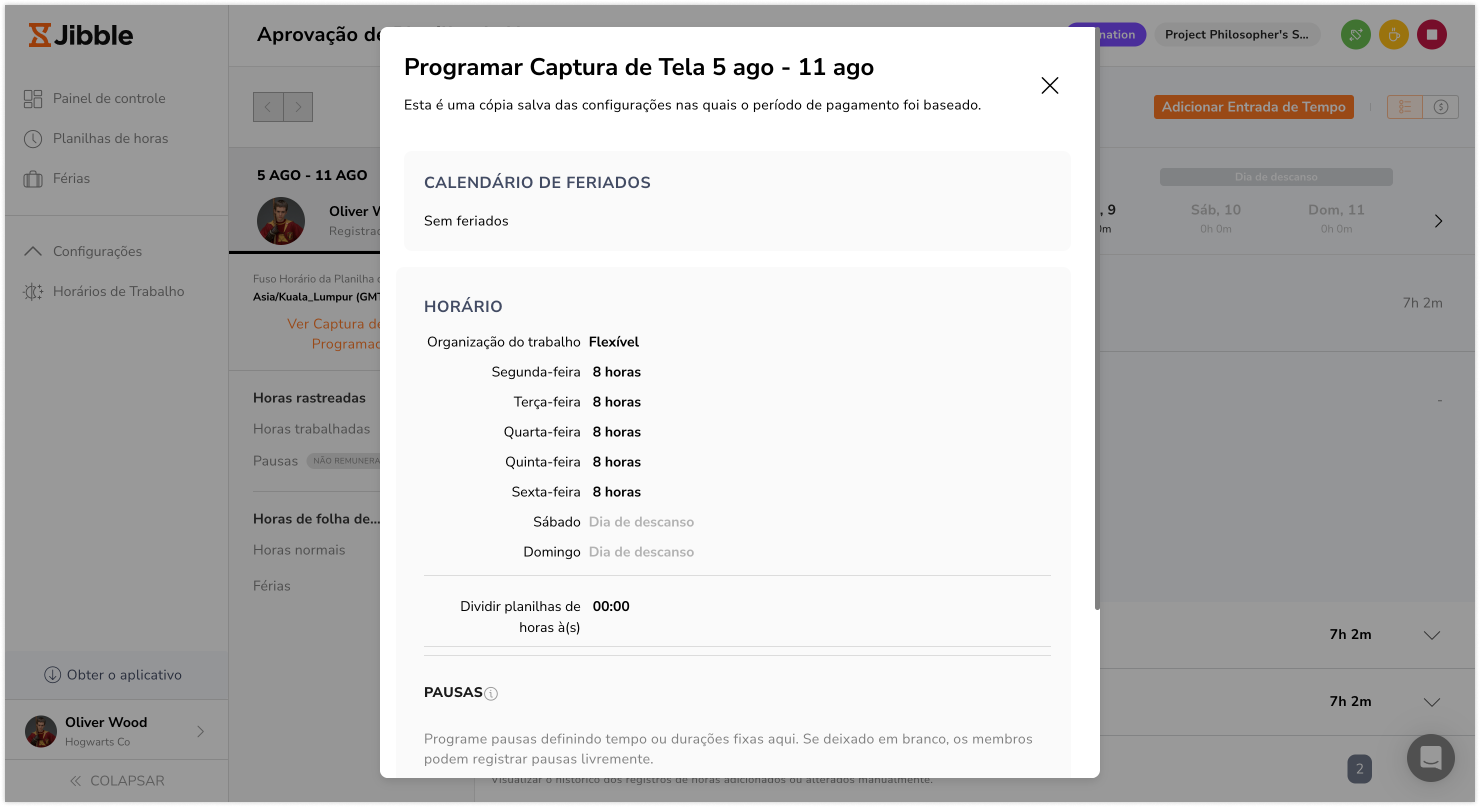
Task: Open the chat support bubble icon
Action: pyautogui.click(x=1430, y=758)
